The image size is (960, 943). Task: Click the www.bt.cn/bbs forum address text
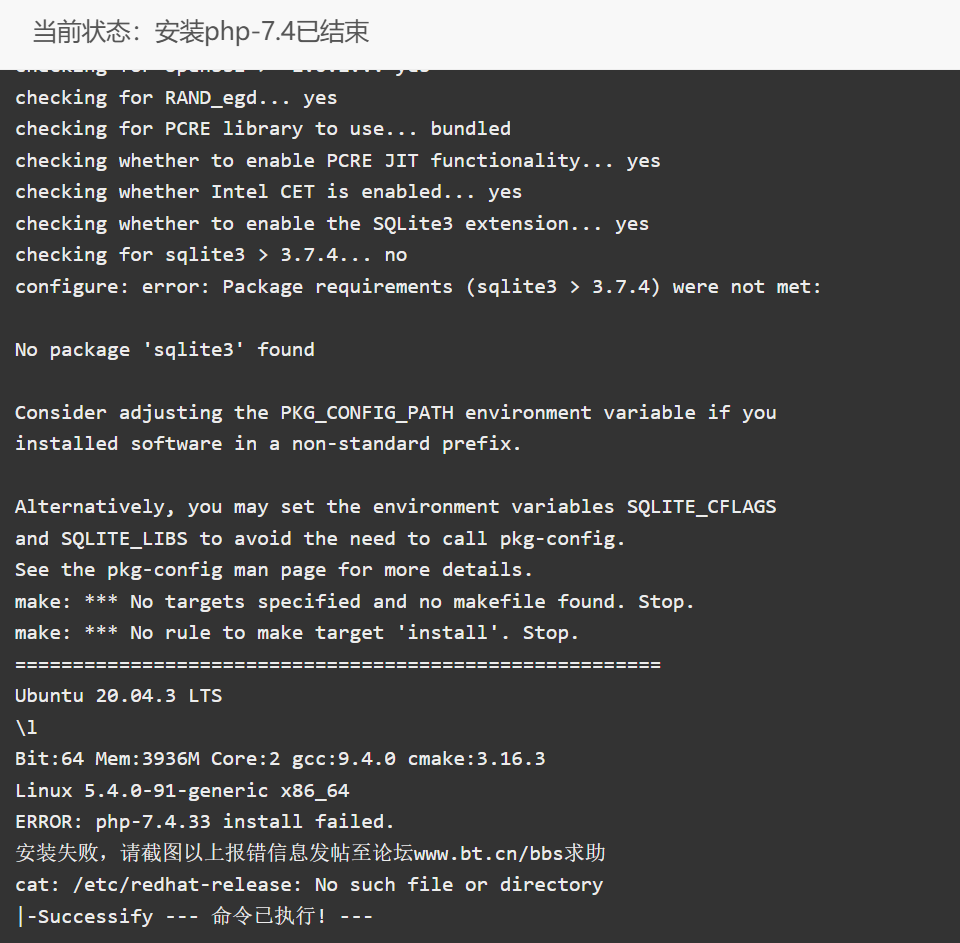pyautogui.click(x=488, y=853)
